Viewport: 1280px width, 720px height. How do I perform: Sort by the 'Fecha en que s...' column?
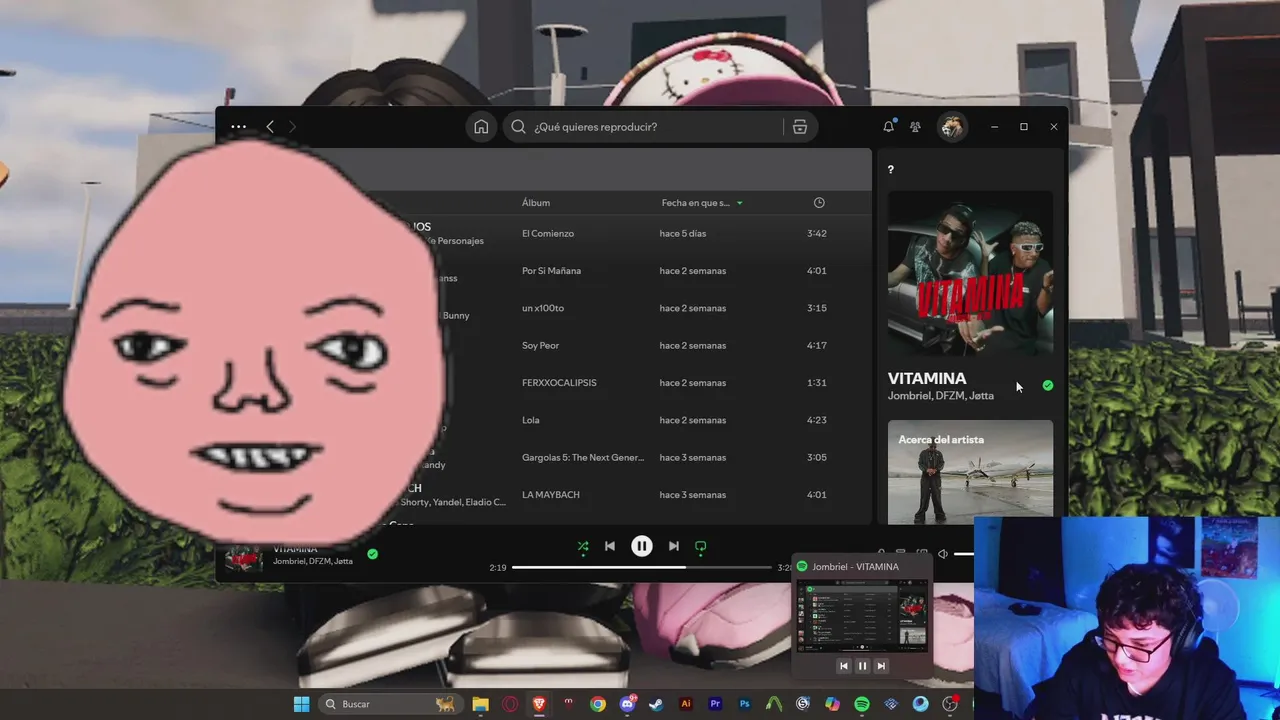point(702,203)
